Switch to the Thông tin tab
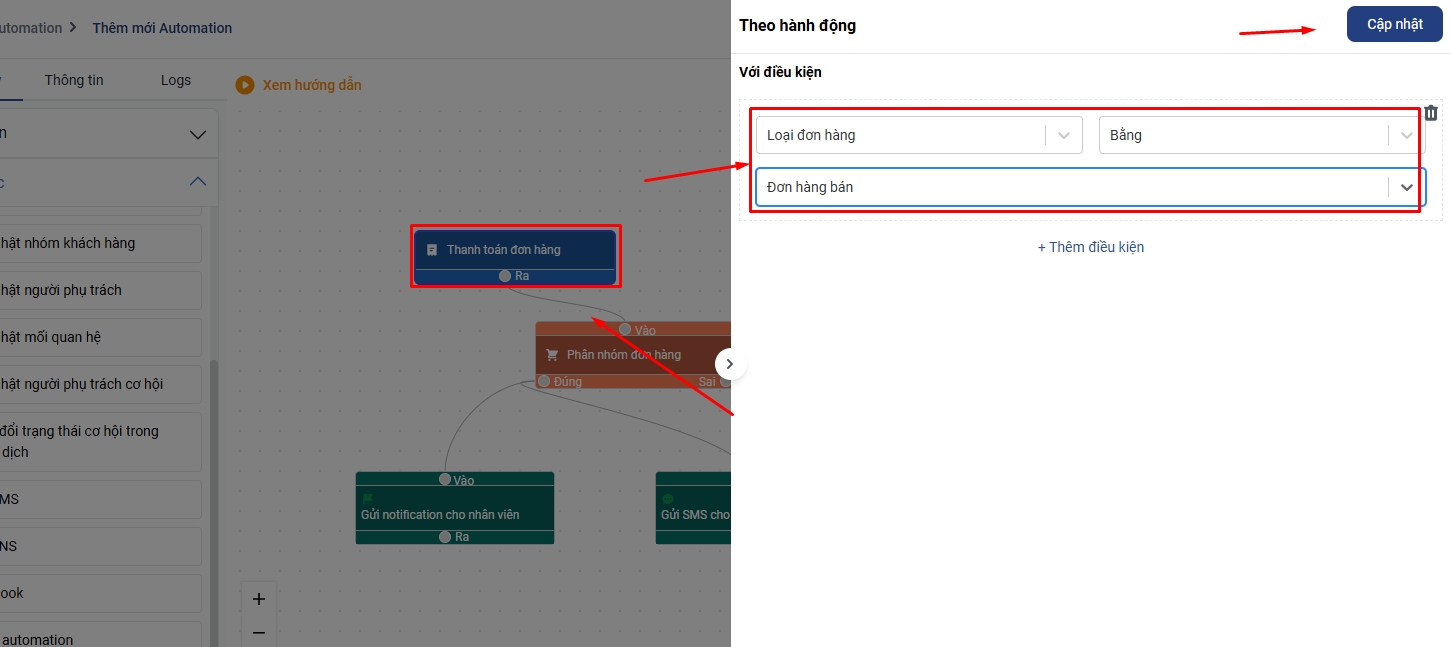 (74, 80)
